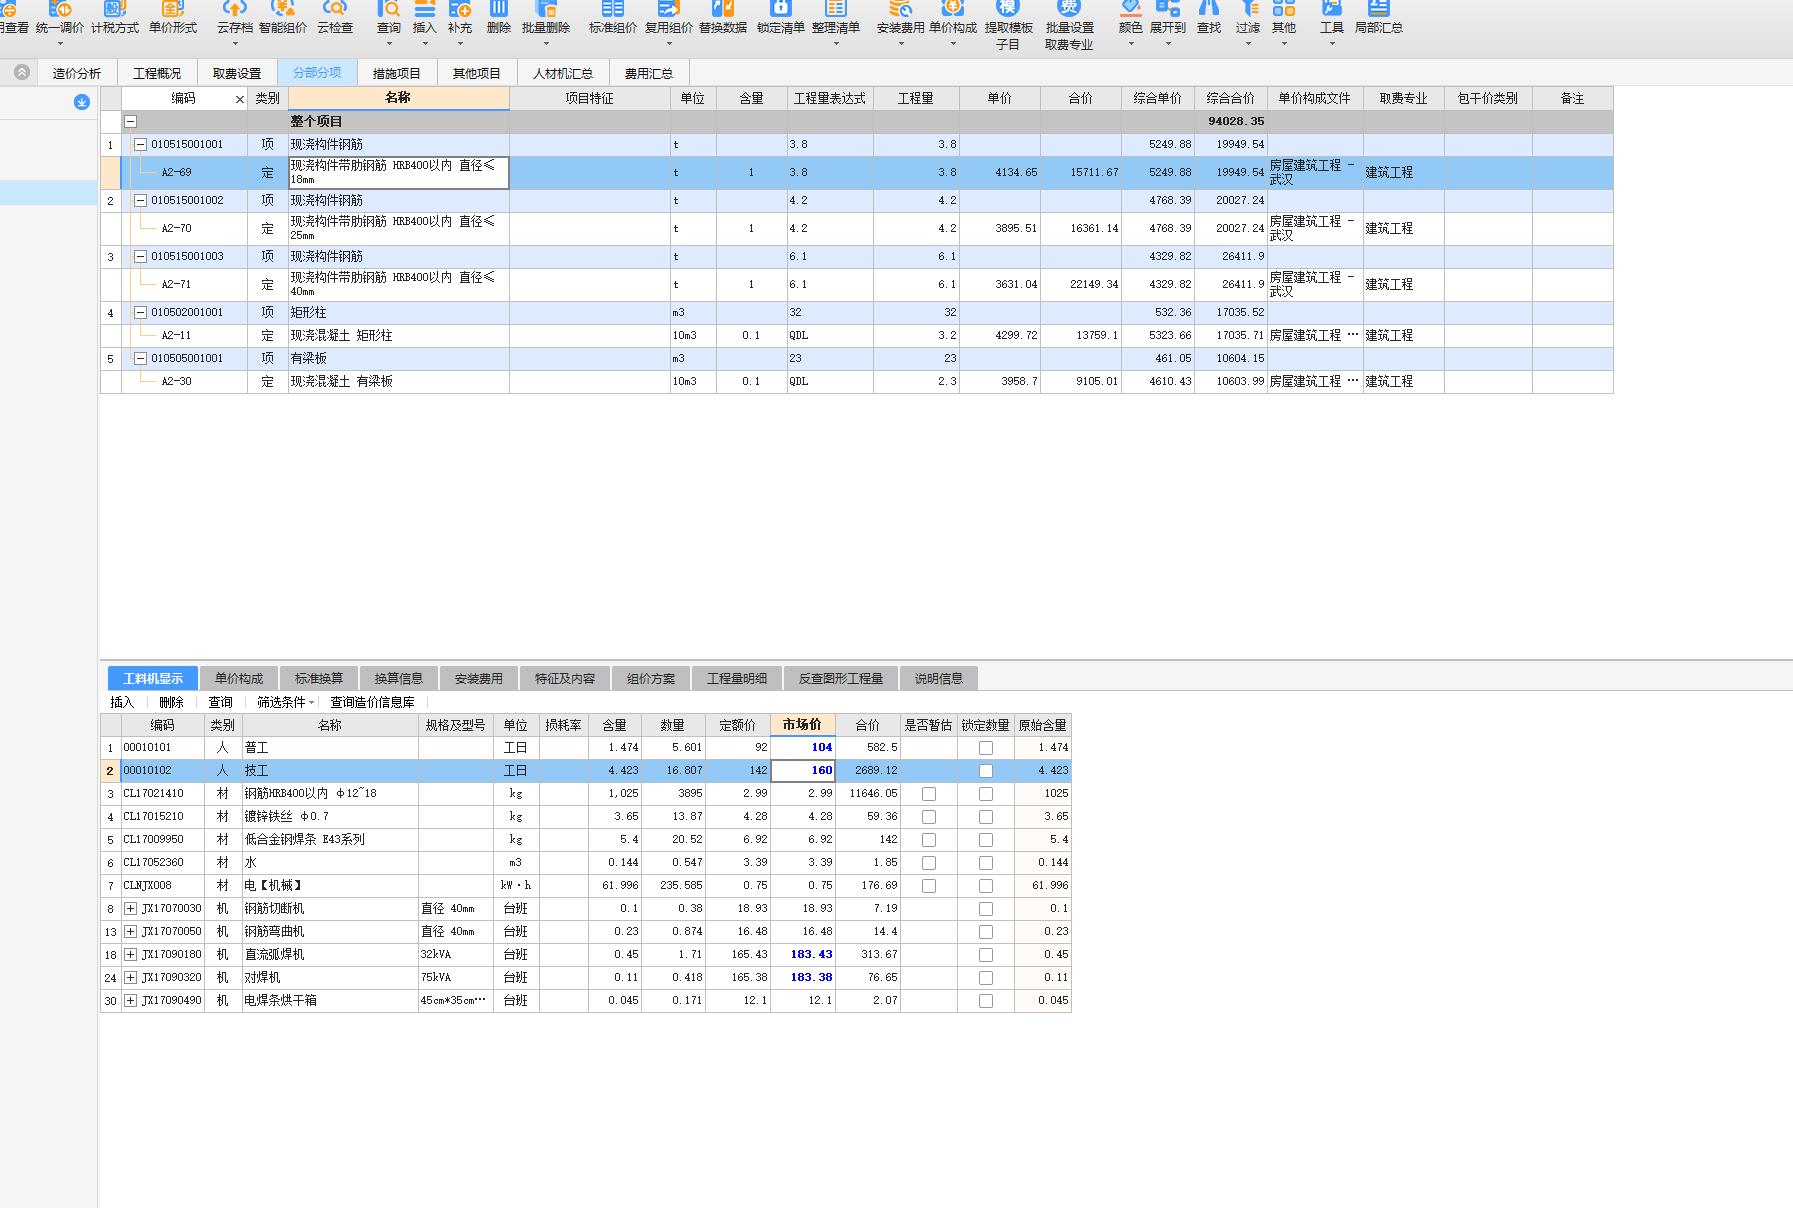Screen dimensions: 1793x1208
Task: Click the 批量删除 toolbar icon
Action: coord(546,18)
